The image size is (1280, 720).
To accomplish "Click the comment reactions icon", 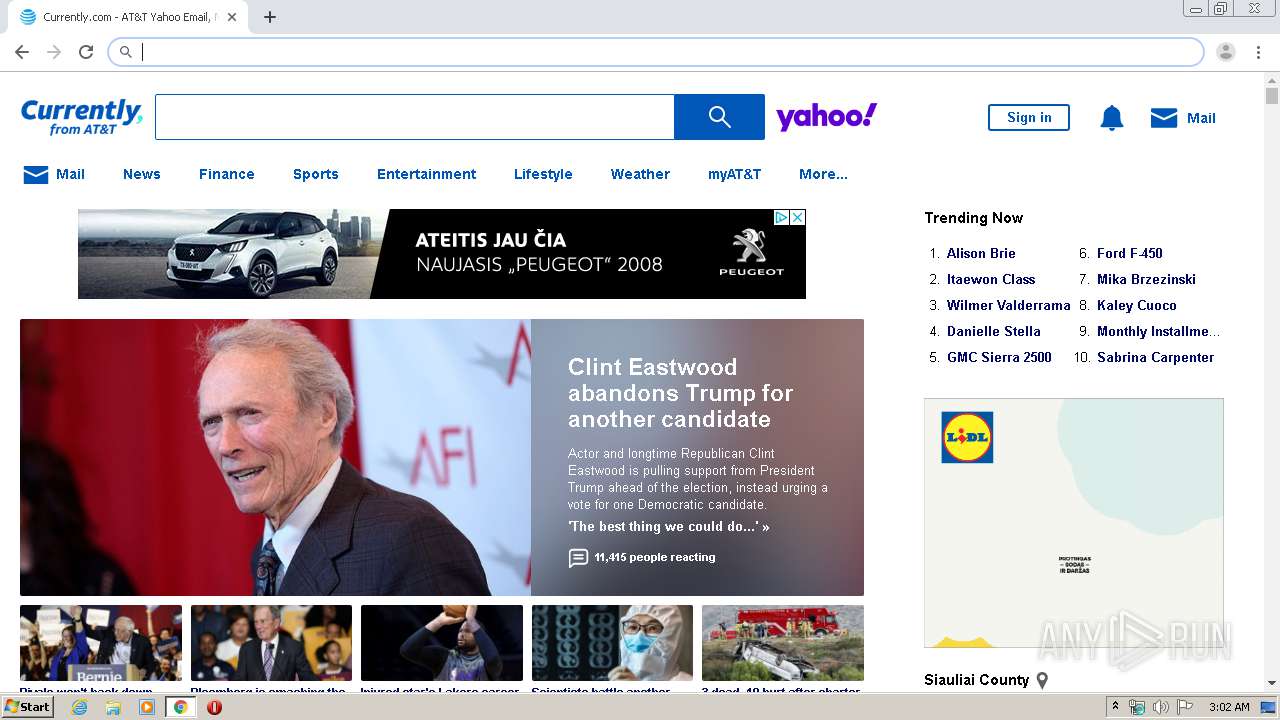I will tap(578, 558).
